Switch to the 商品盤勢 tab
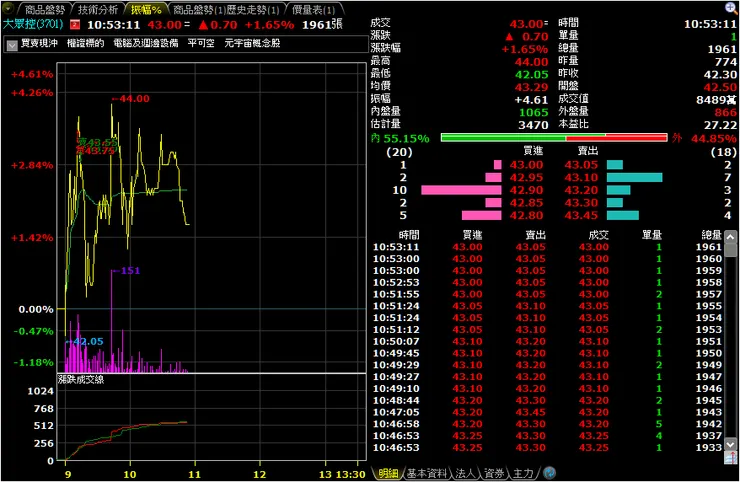The image size is (740, 482). (44, 9)
